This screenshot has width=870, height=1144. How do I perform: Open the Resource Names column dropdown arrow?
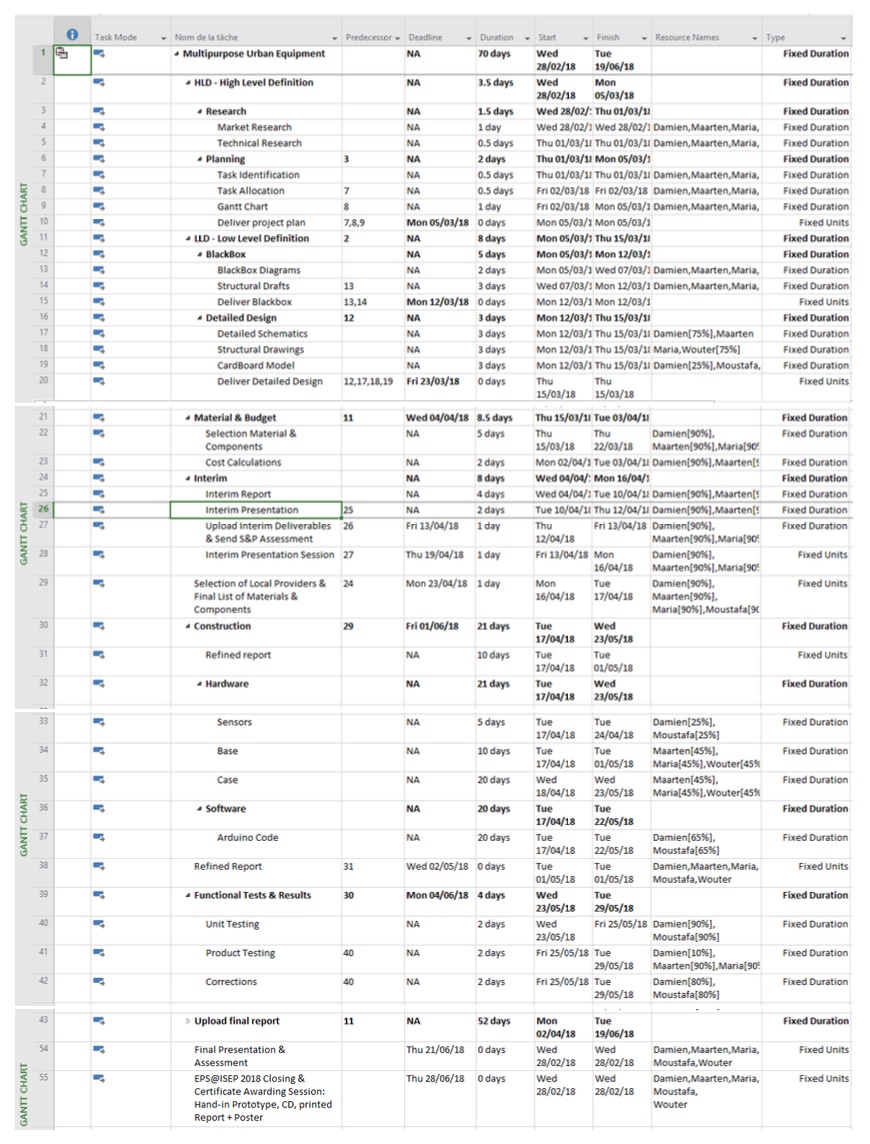753,37
